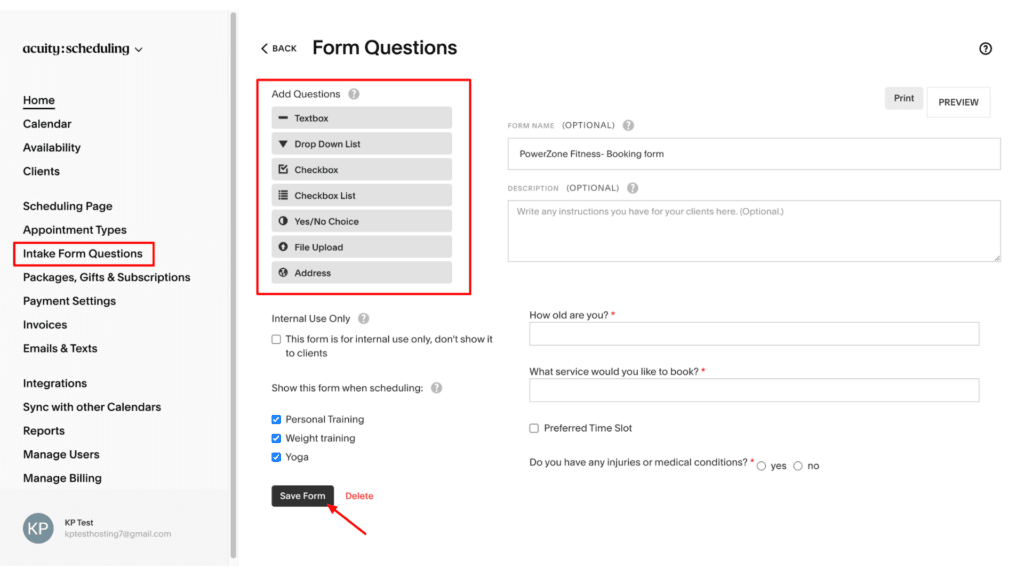1024x576 pixels.
Task: Click Back to leave Form Questions
Action: coord(278,47)
